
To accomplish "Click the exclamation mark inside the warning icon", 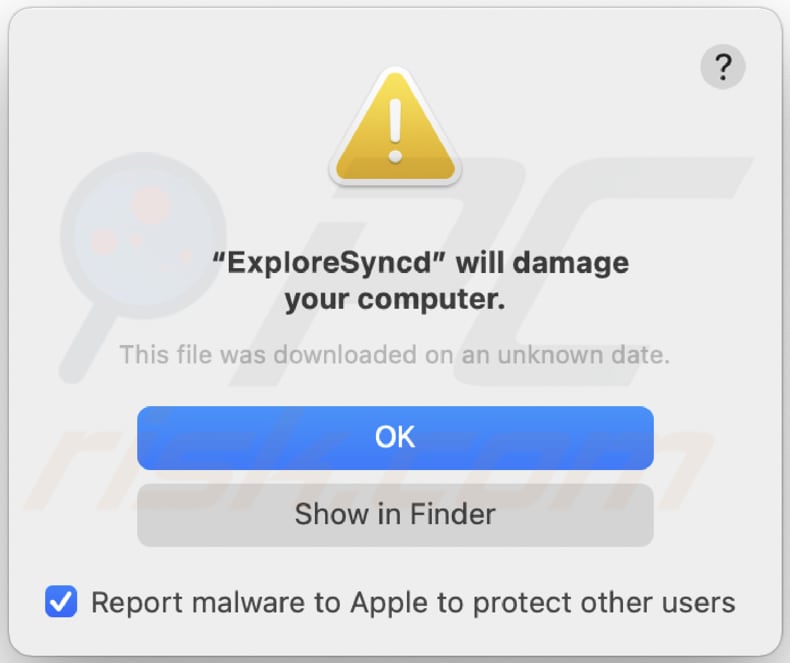I will pos(395,128).
